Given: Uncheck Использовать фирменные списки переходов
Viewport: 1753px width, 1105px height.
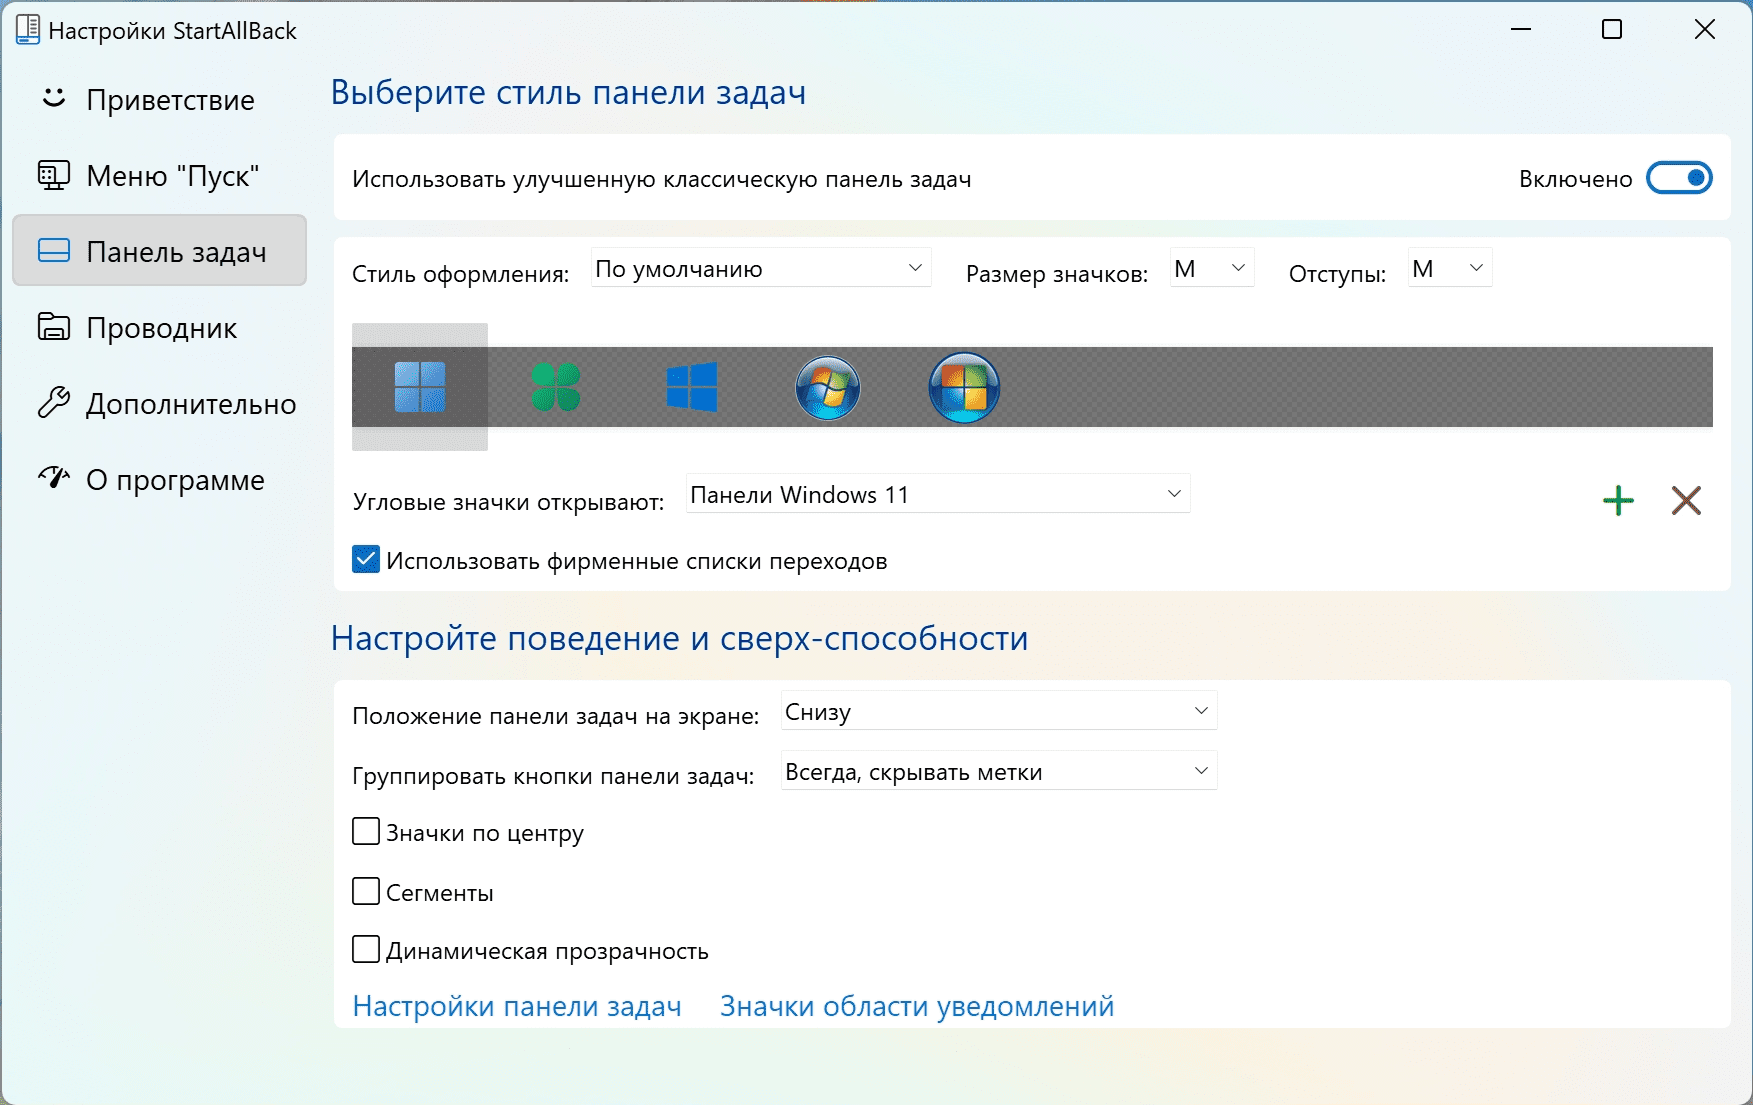Looking at the screenshot, I should click(366, 560).
